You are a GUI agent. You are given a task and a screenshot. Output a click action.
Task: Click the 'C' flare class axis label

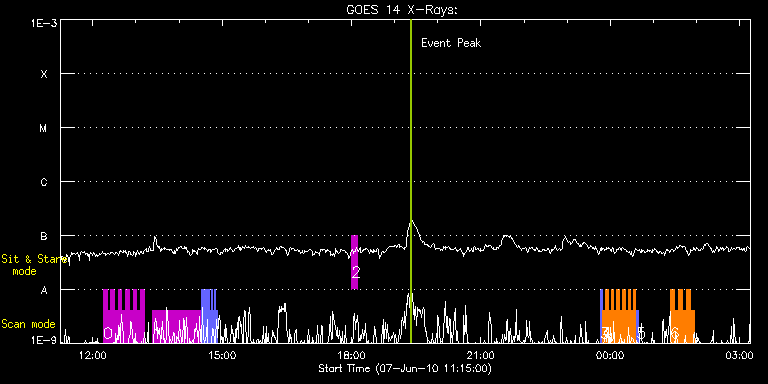tap(44, 182)
